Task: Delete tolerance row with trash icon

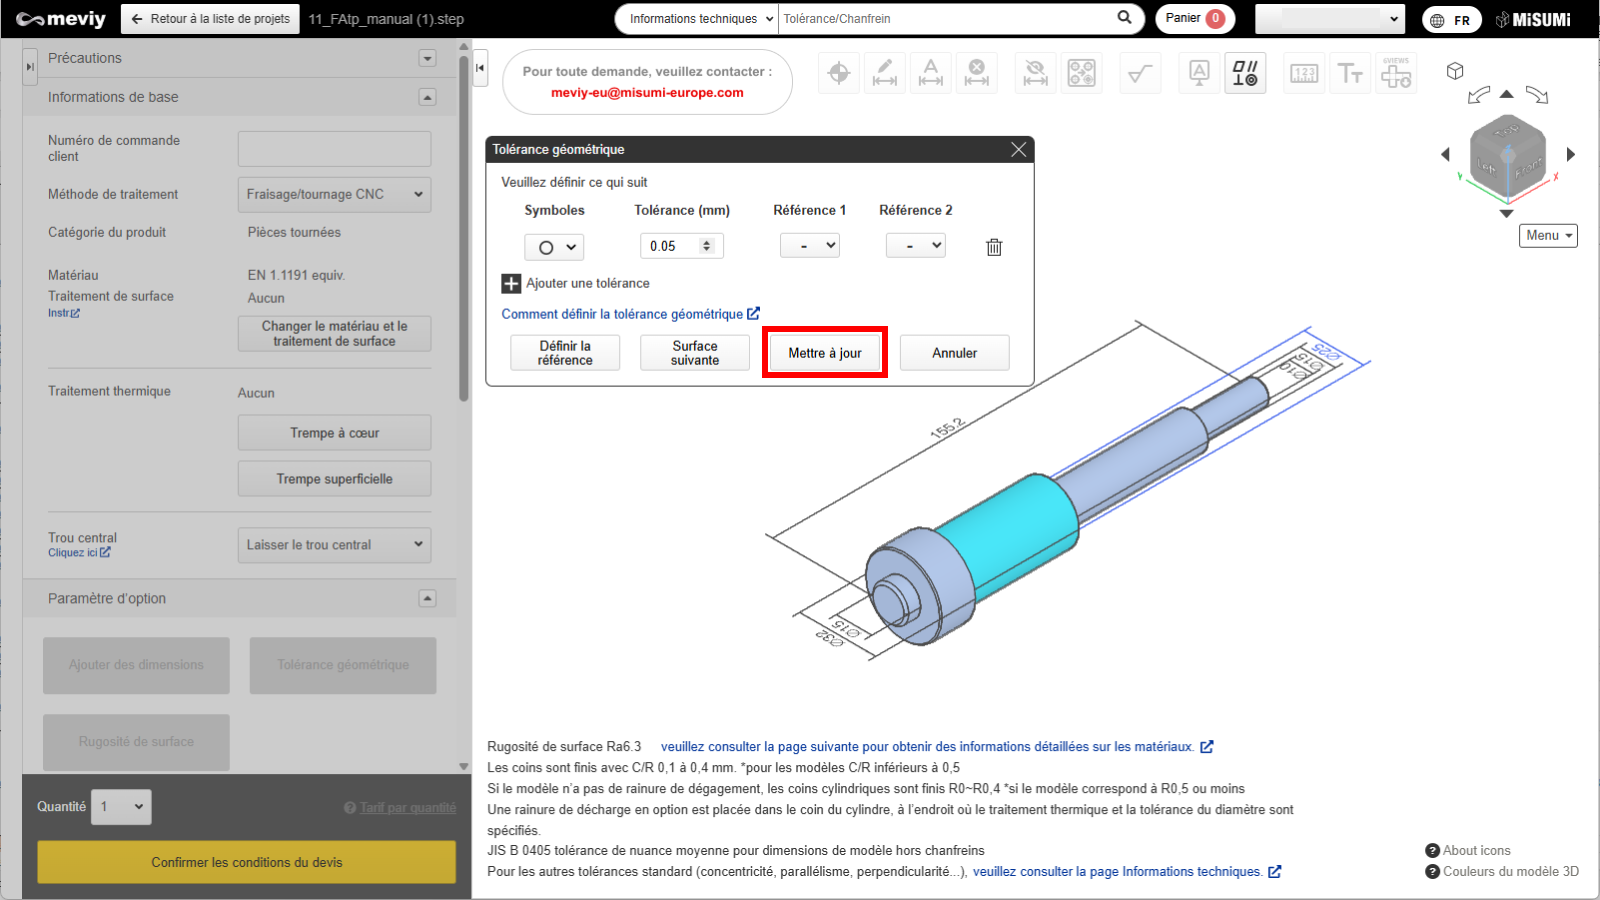Action: [x=994, y=247]
